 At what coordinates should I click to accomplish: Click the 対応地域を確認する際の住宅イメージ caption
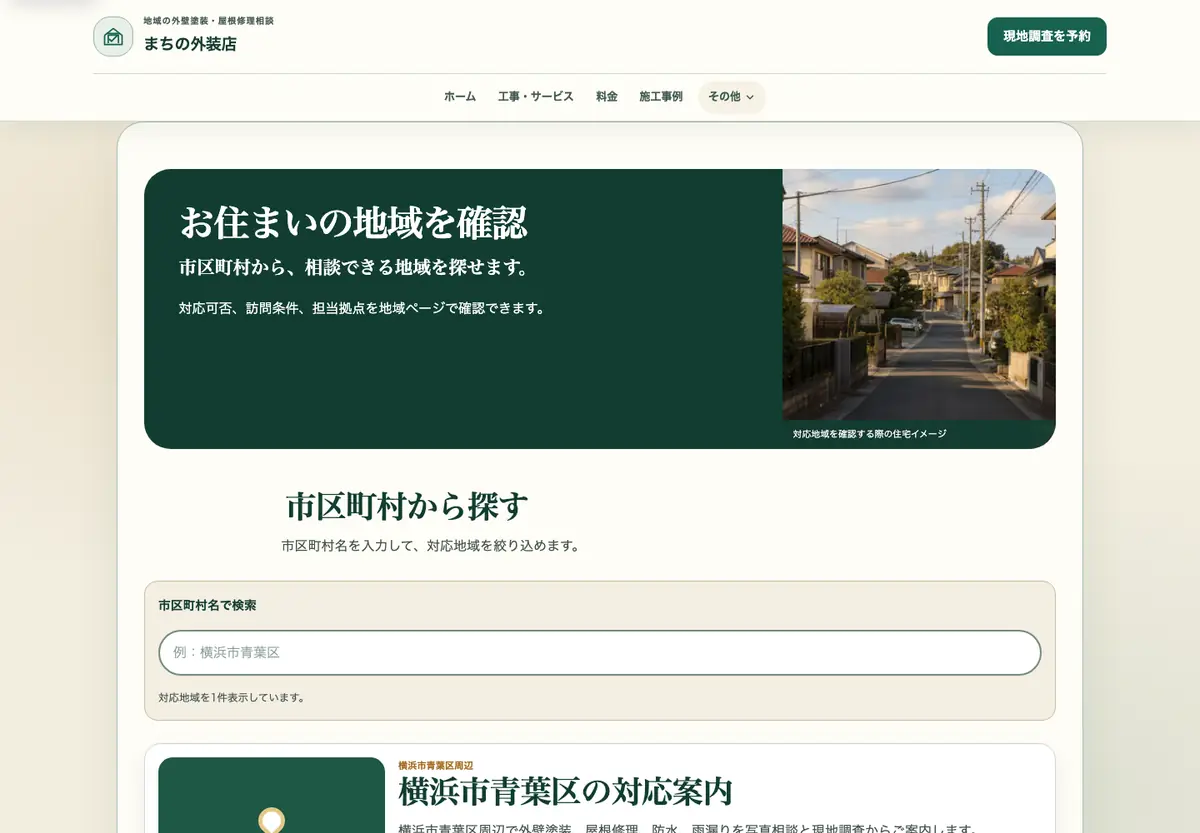(x=869, y=434)
